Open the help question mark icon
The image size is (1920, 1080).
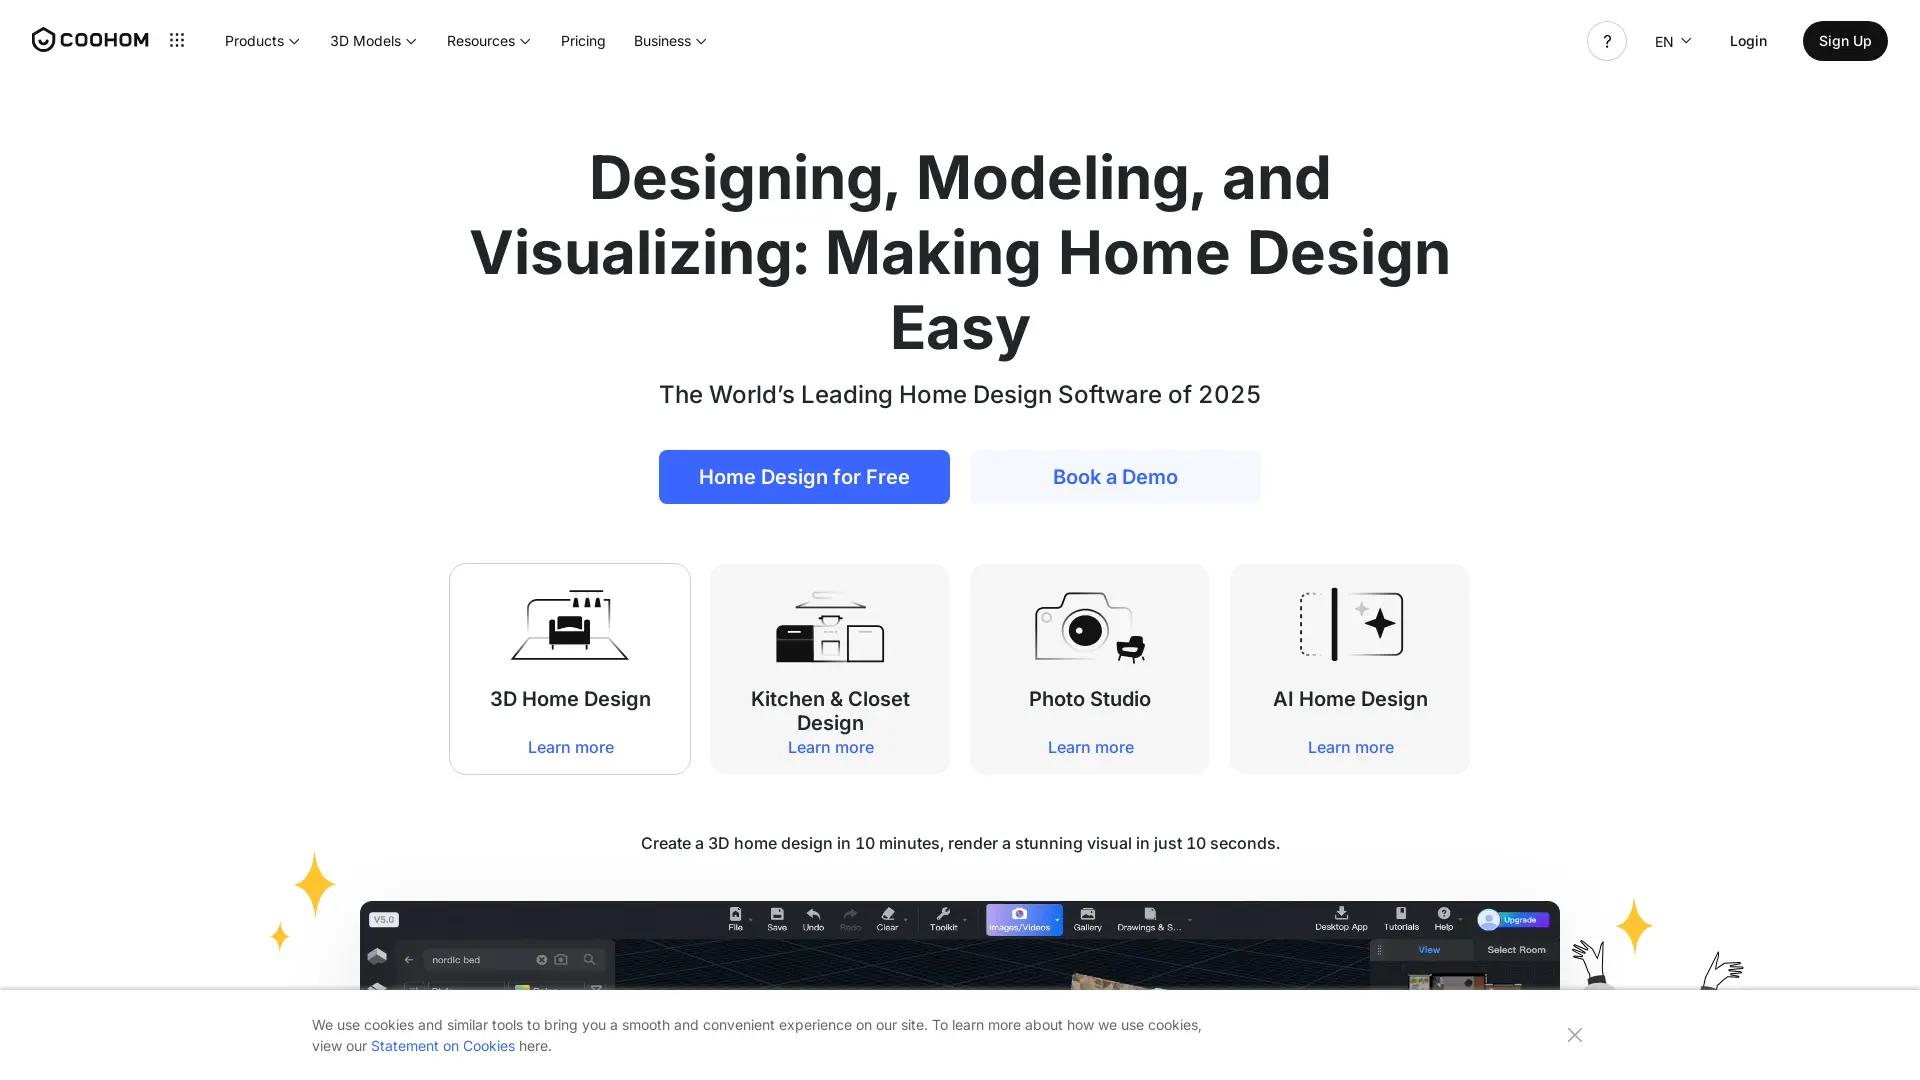pos(1606,41)
